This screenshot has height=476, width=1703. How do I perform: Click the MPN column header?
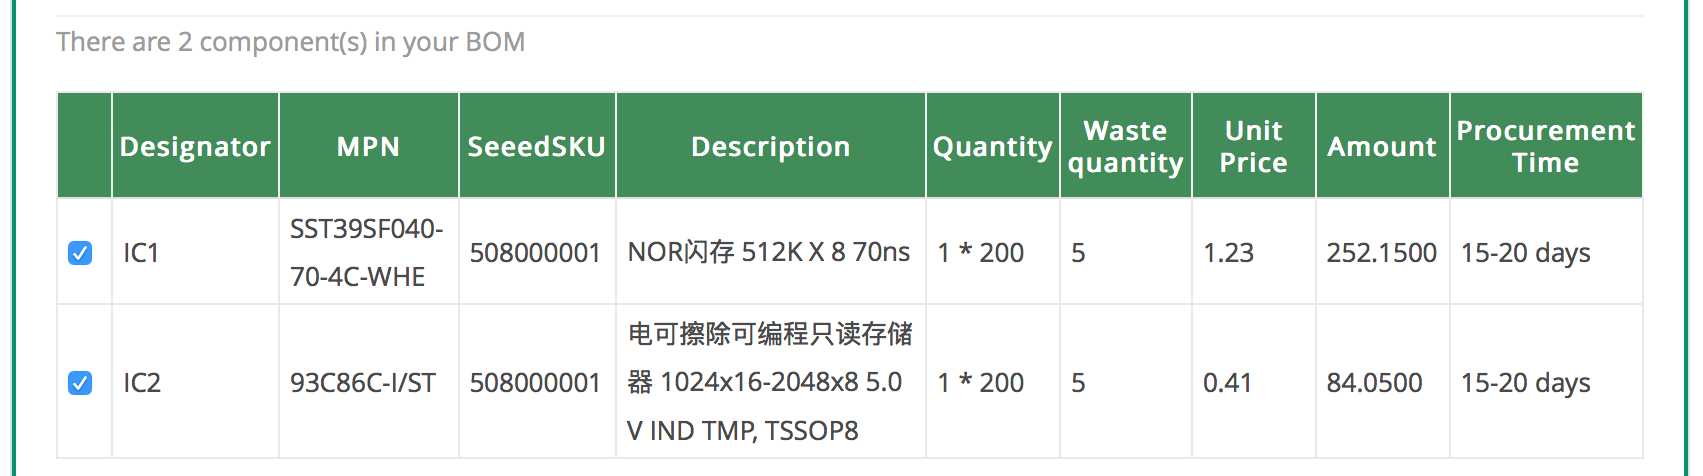point(368,146)
